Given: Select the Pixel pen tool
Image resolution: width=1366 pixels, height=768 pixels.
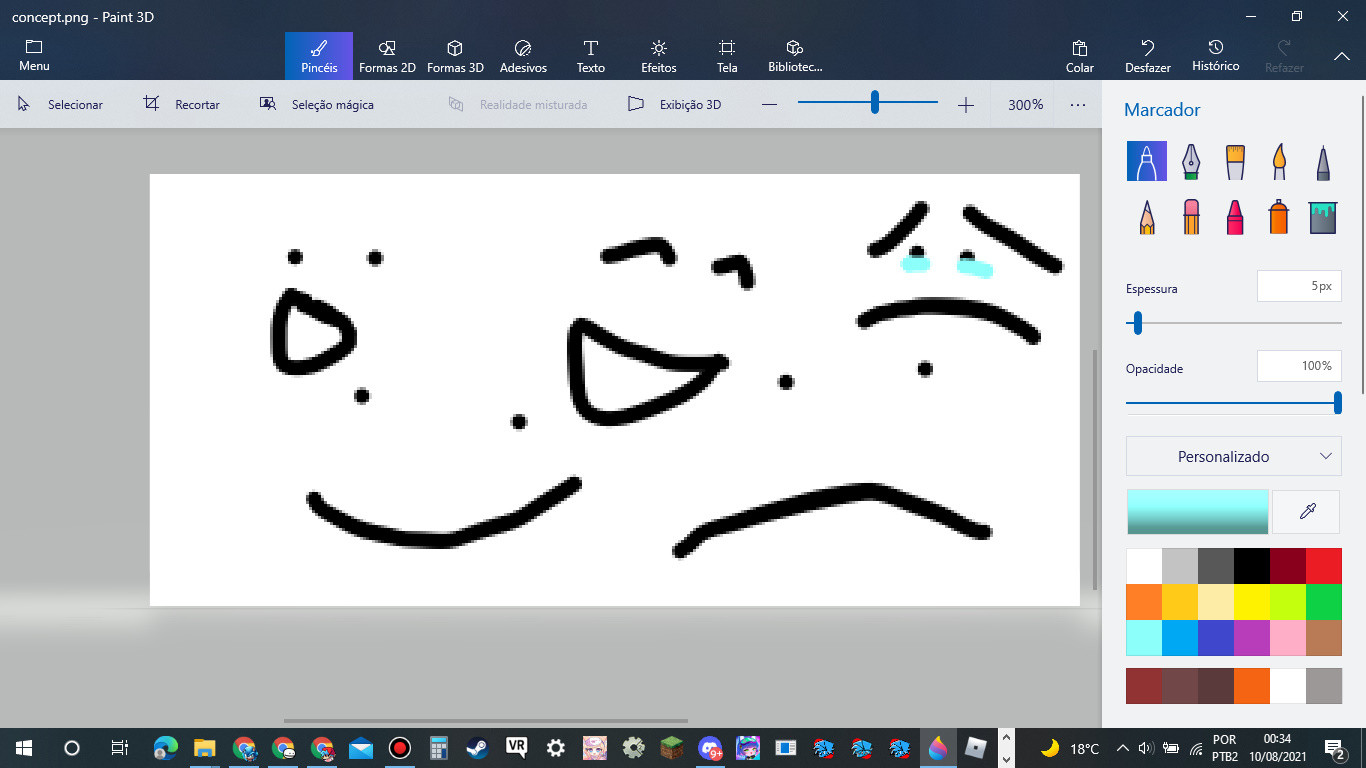Looking at the screenshot, I should click(x=1322, y=161).
